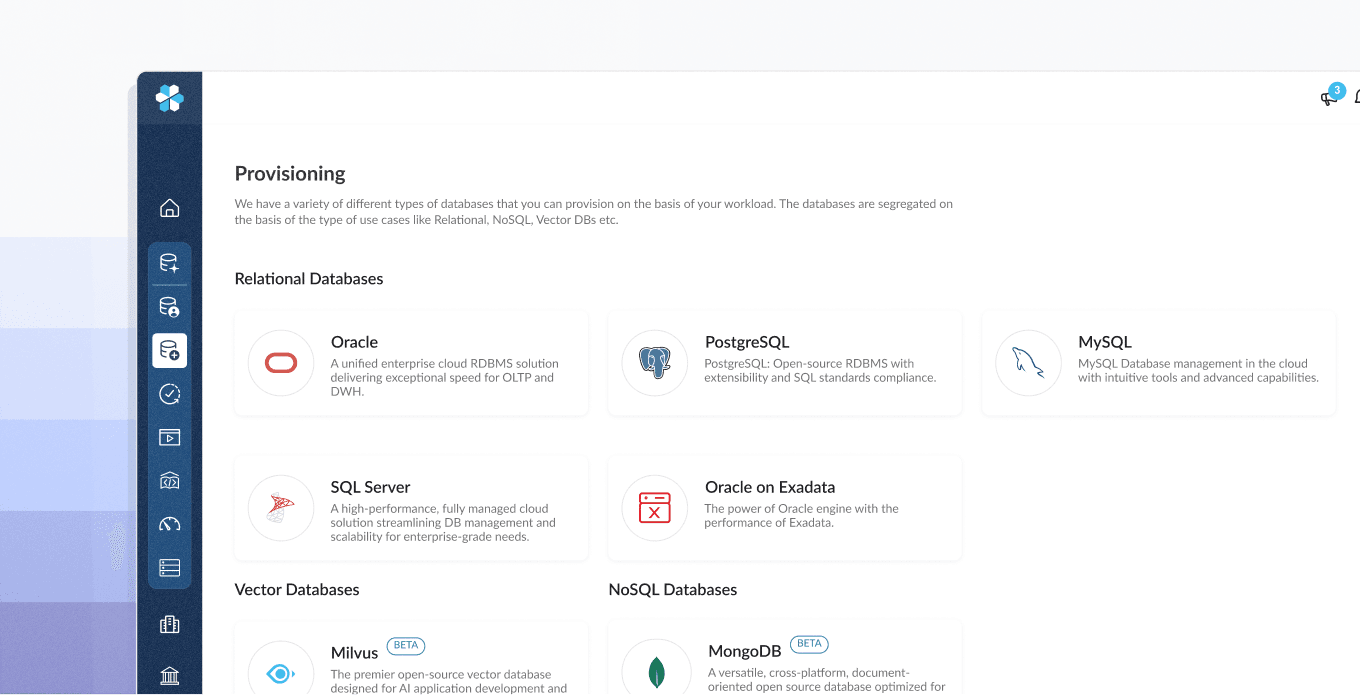This screenshot has width=1360, height=695.
Task: Choose the Milvus card title
Action: tap(355, 653)
